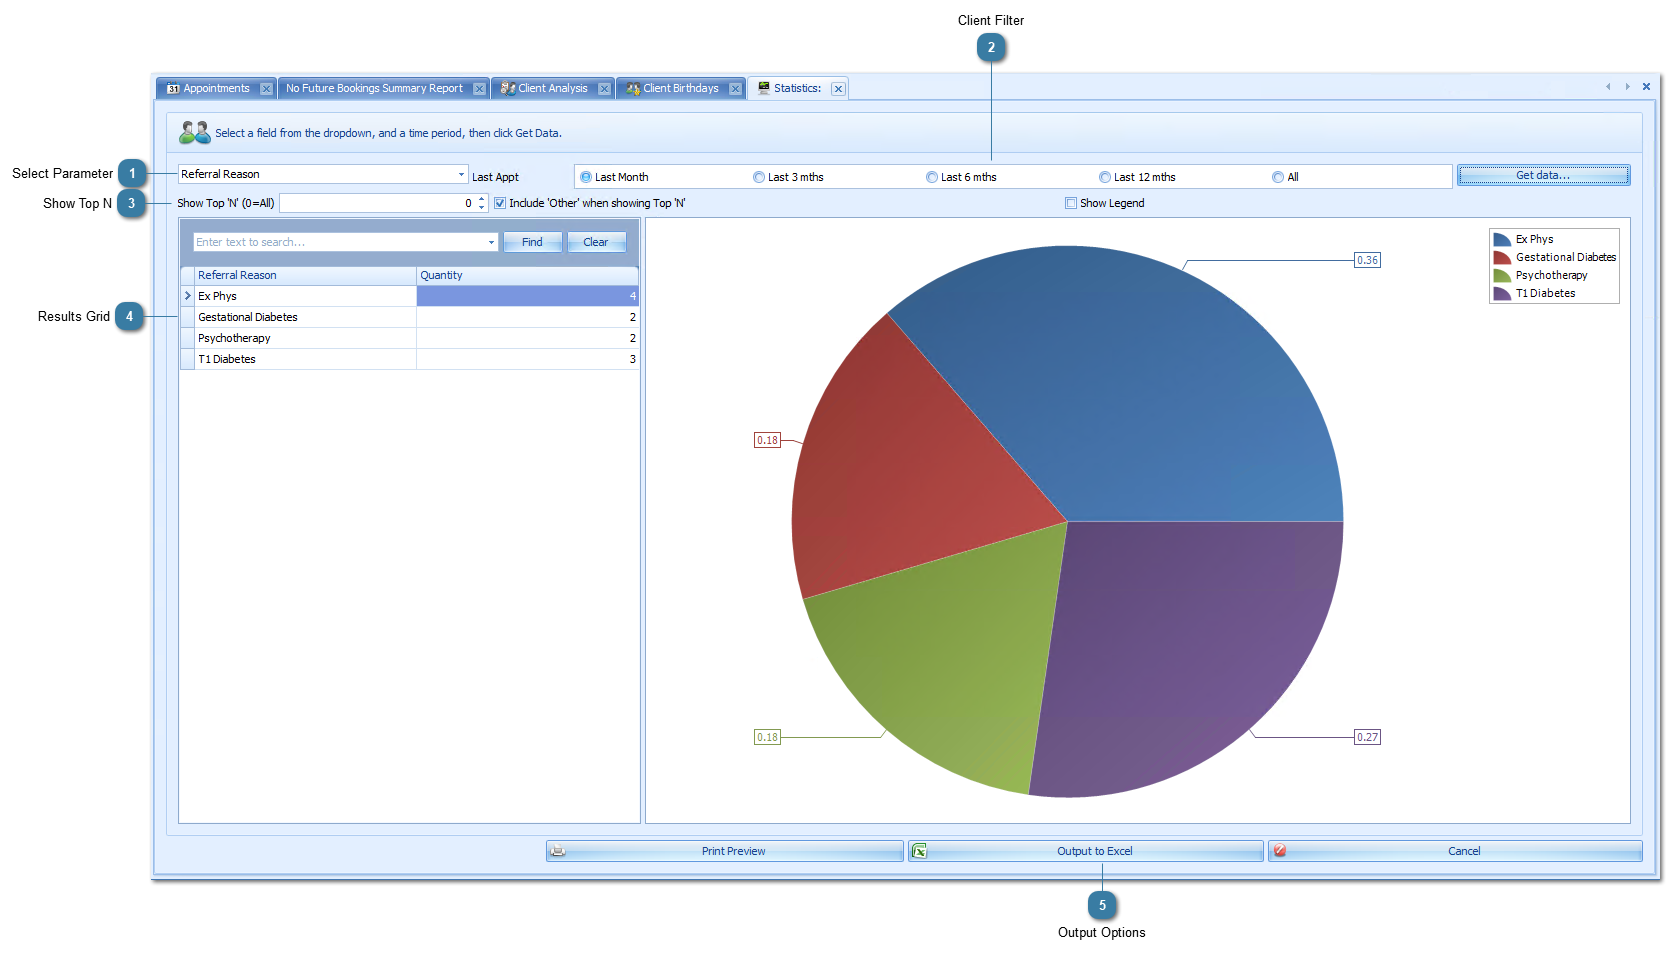
Task: Enable the Show Legend checkbox
Action: pyautogui.click(x=1071, y=203)
